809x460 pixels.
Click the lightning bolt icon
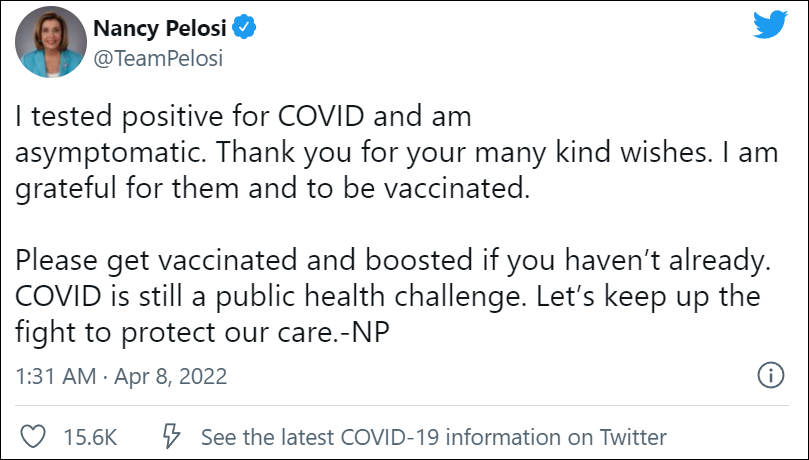(171, 437)
